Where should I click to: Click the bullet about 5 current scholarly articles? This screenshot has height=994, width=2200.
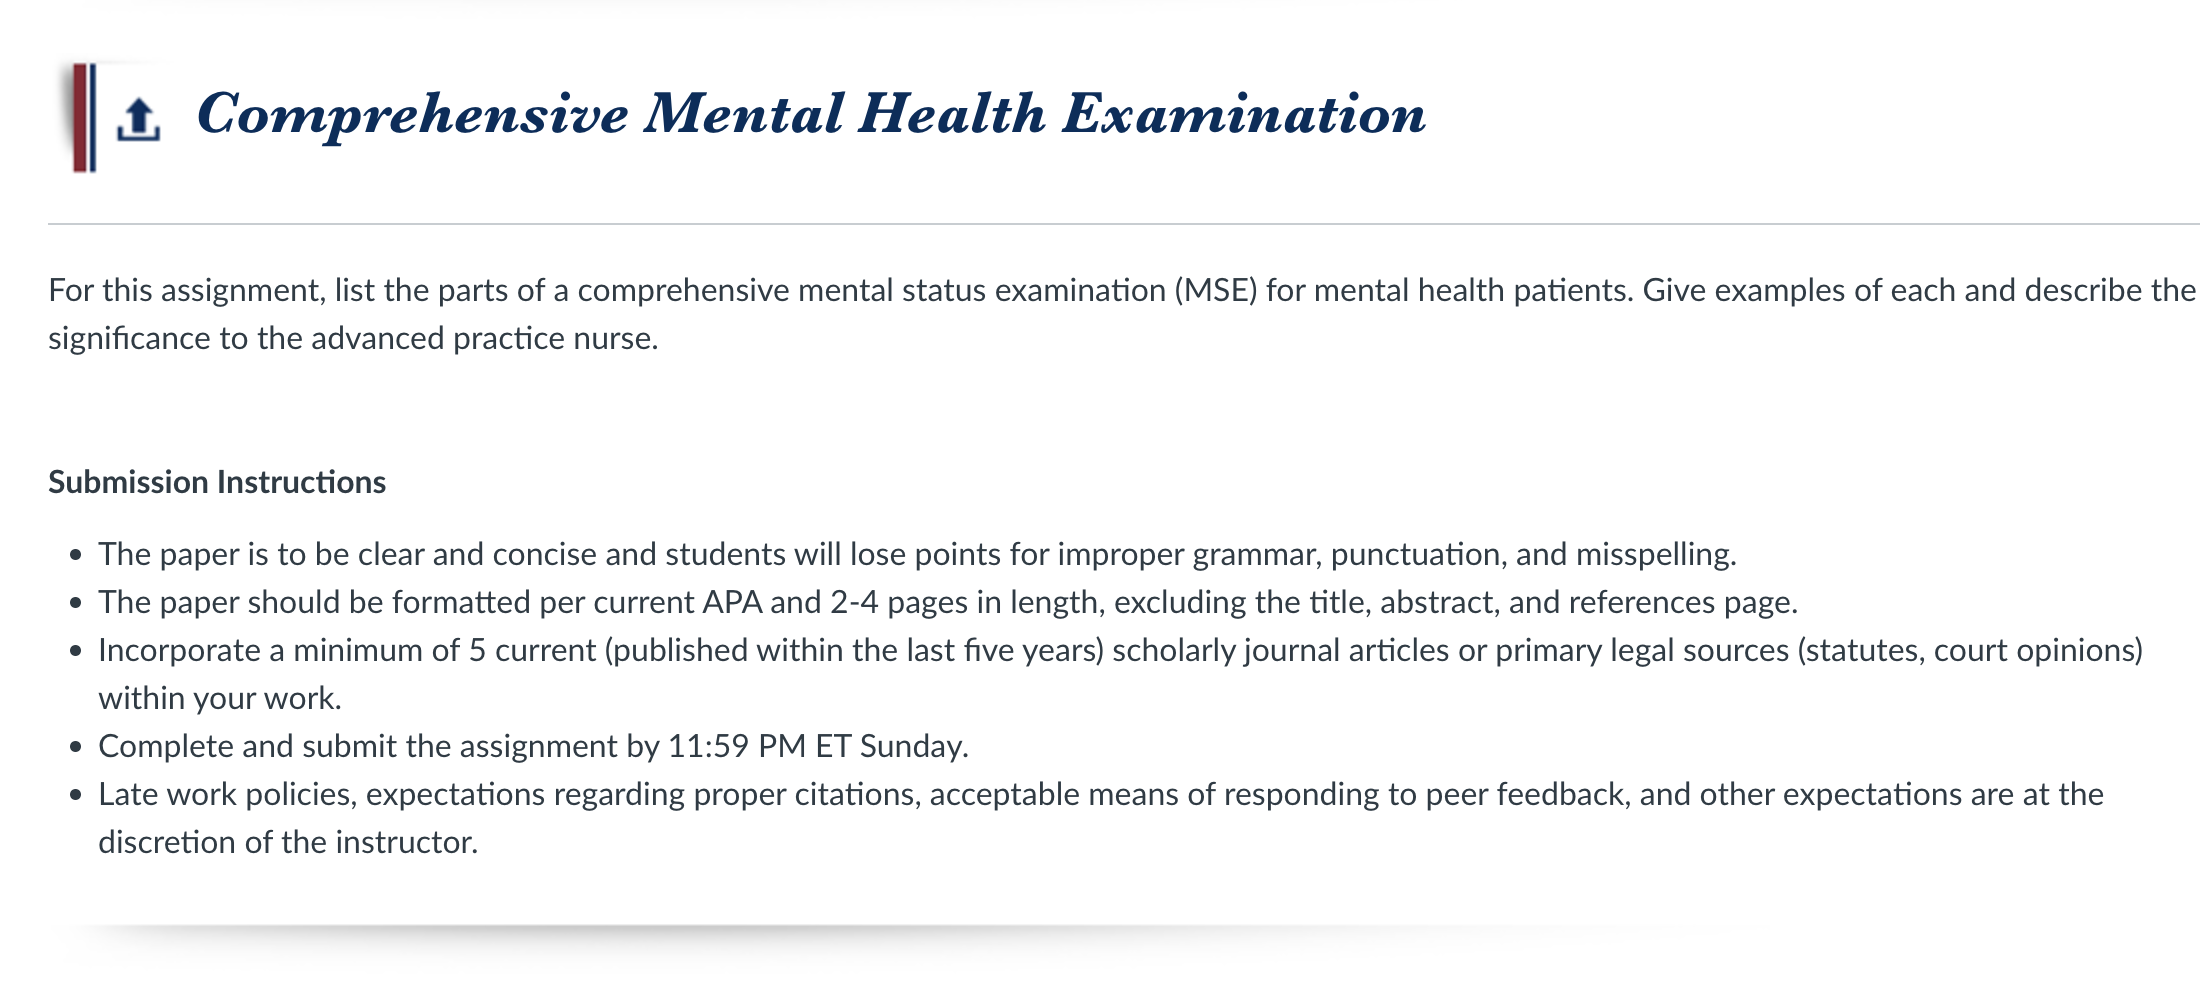[x=1120, y=674]
